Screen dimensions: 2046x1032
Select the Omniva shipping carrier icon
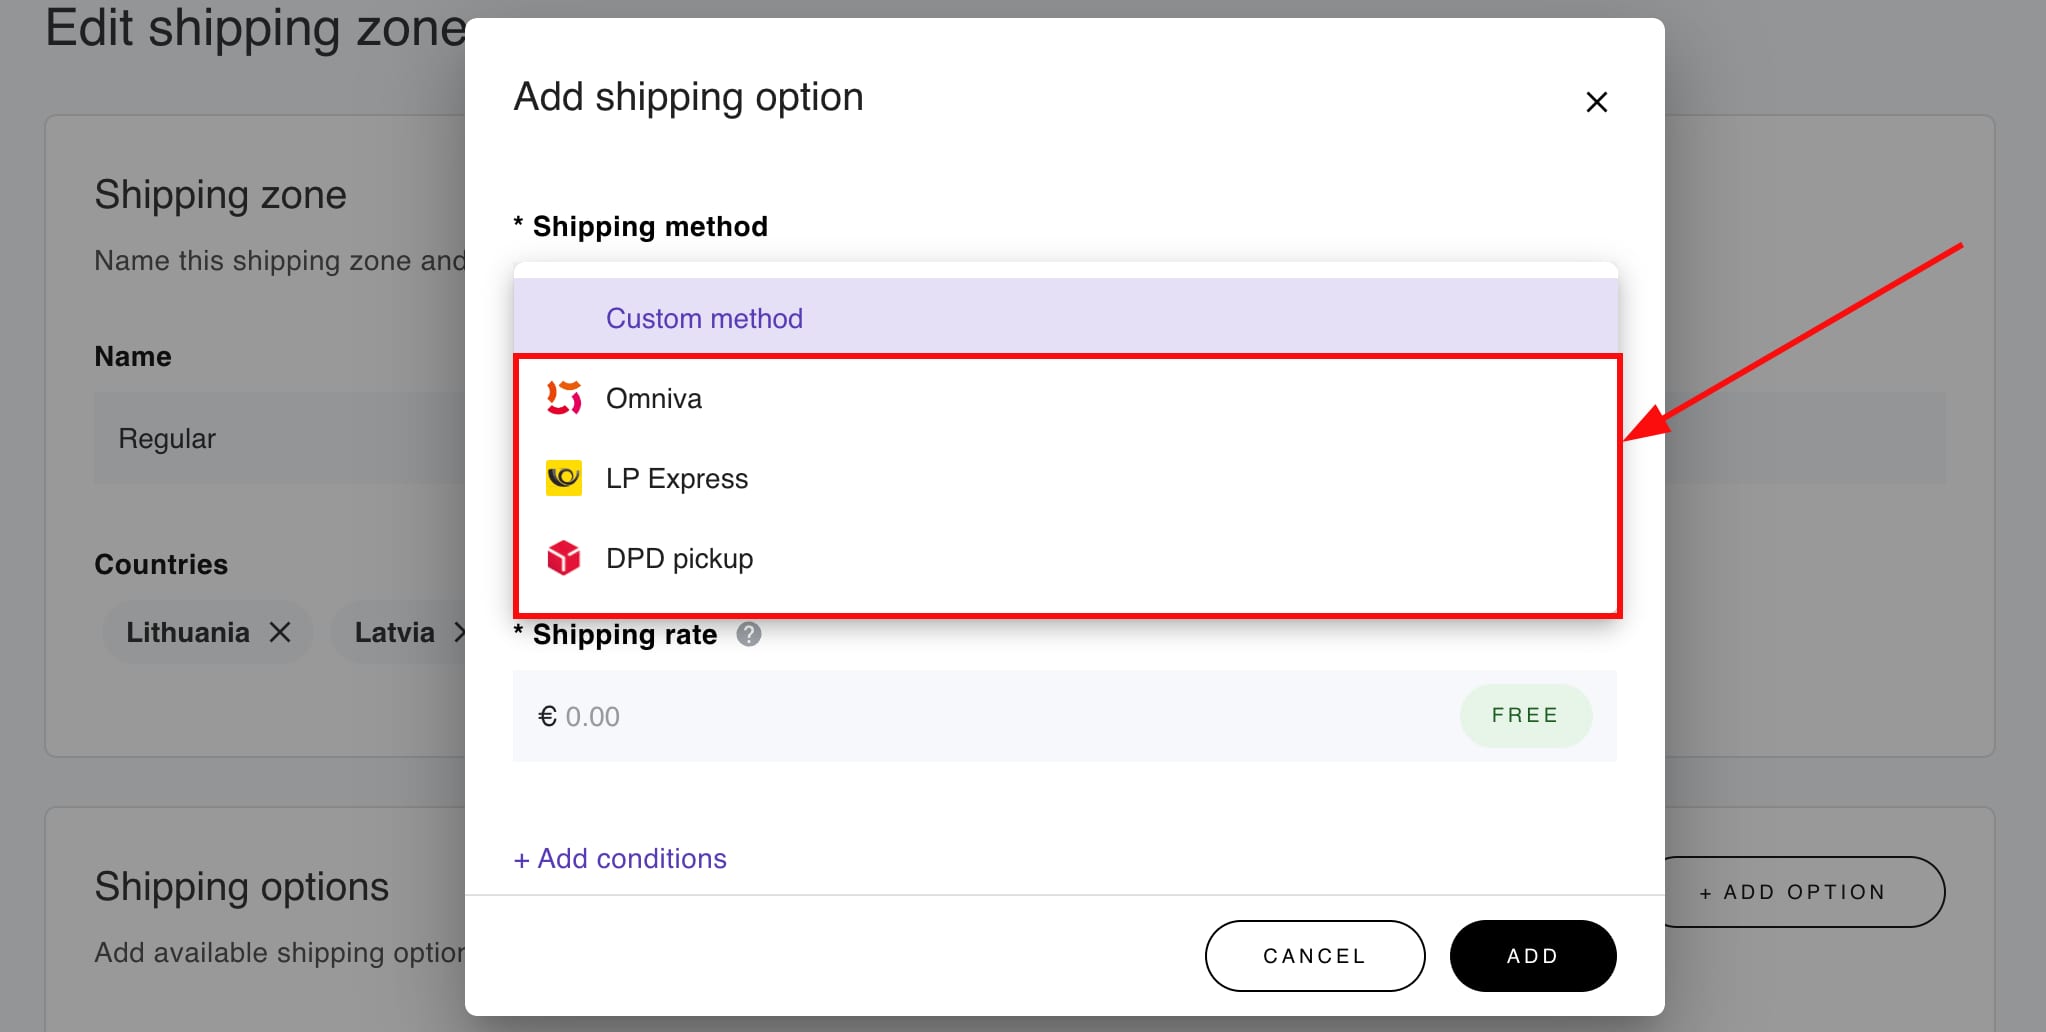point(564,398)
